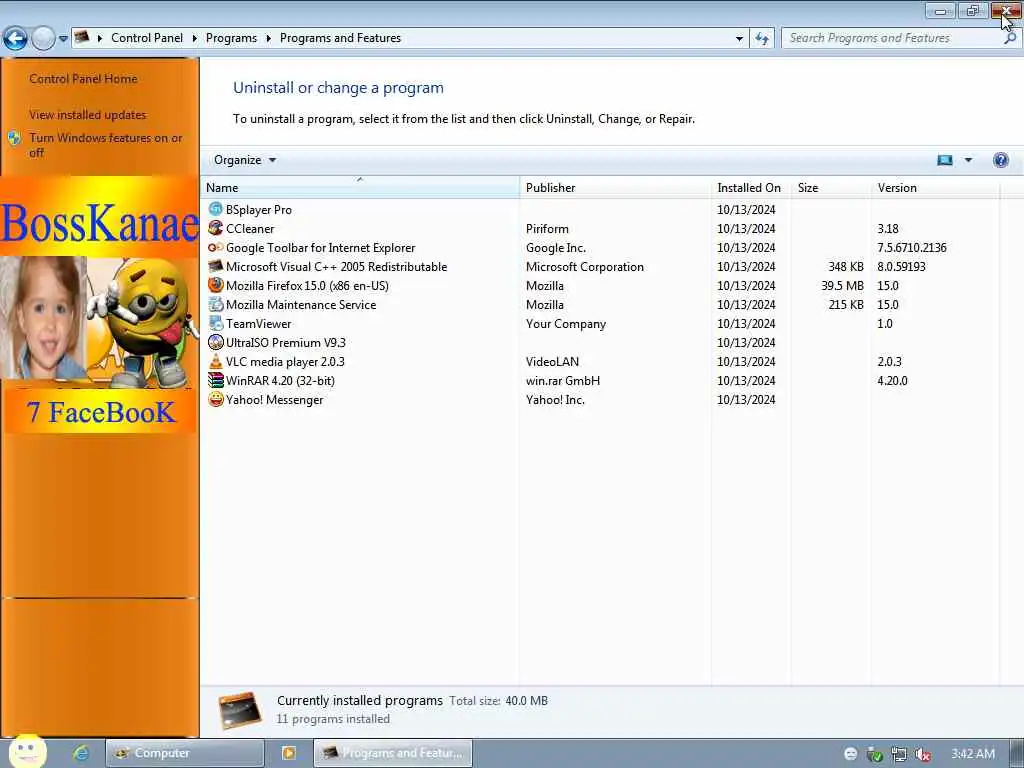Select the TeamViewer entry name
The height and width of the screenshot is (768, 1024).
(259, 323)
